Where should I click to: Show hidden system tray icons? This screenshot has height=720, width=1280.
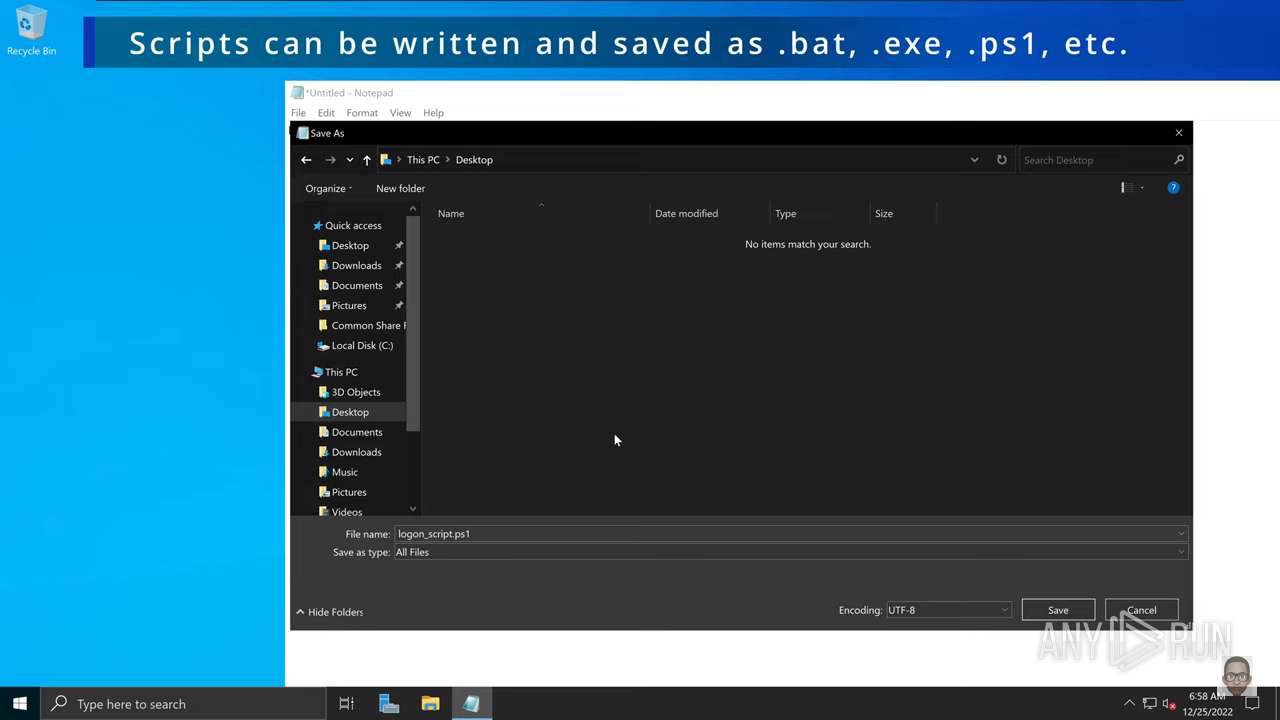tap(1129, 704)
